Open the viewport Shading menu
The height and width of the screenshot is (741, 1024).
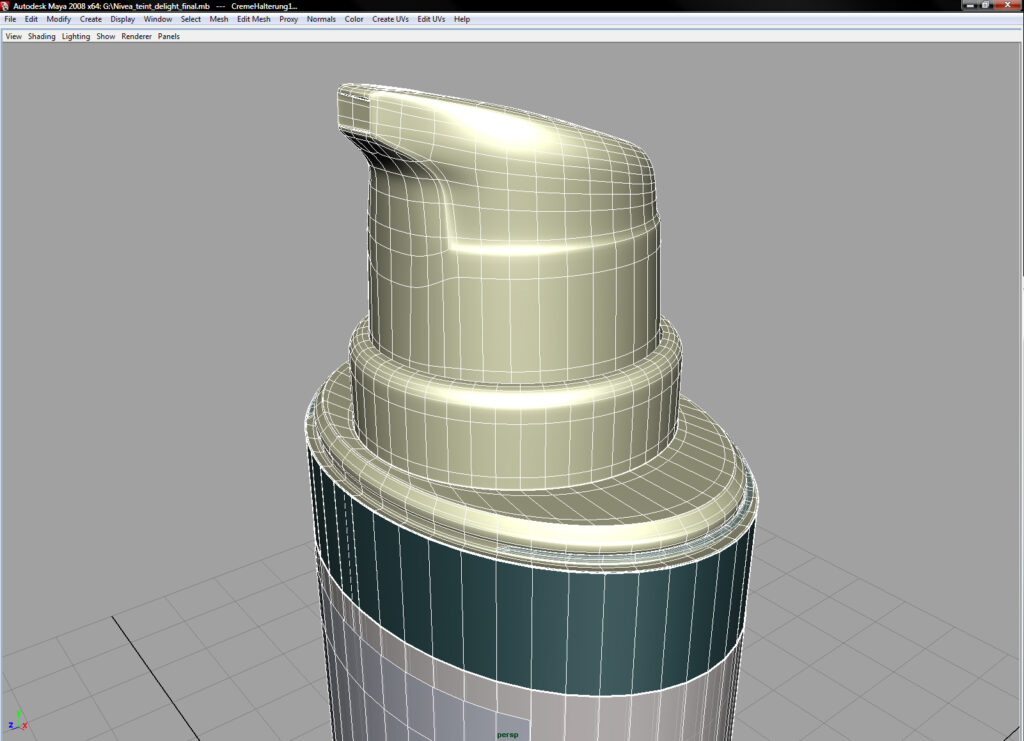pos(42,37)
